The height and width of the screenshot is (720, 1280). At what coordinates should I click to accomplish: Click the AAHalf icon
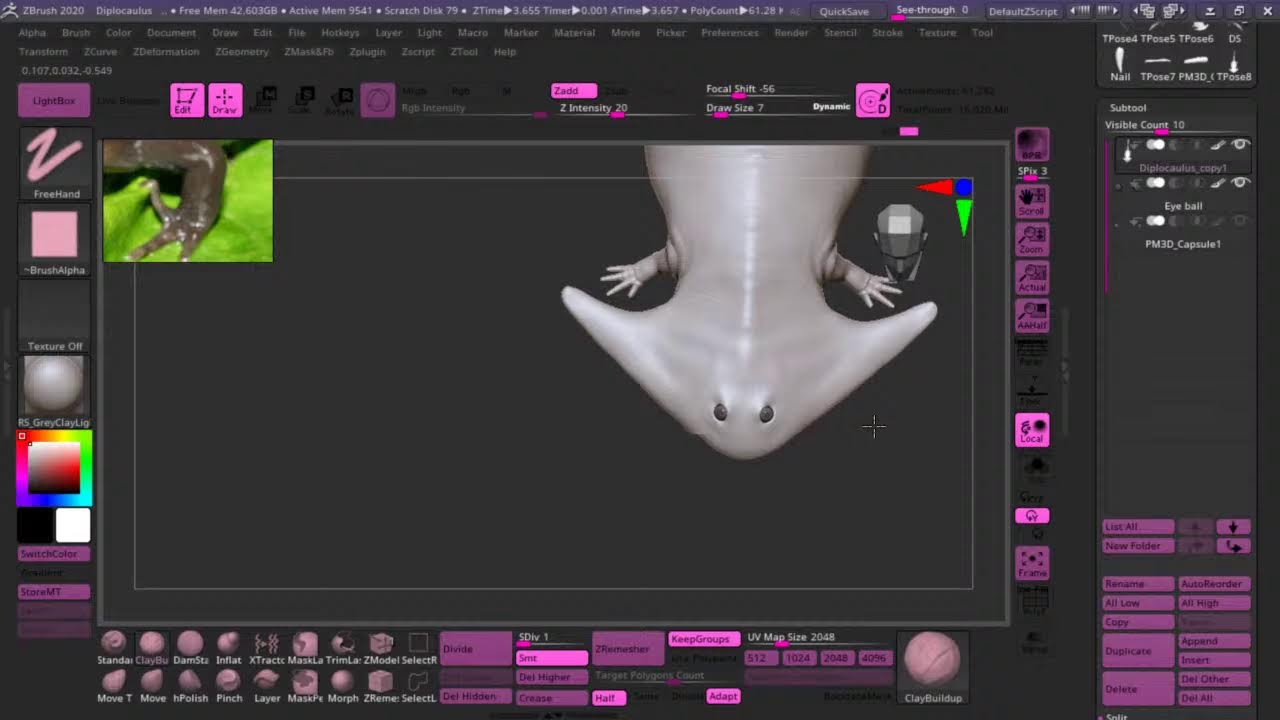[1032, 315]
